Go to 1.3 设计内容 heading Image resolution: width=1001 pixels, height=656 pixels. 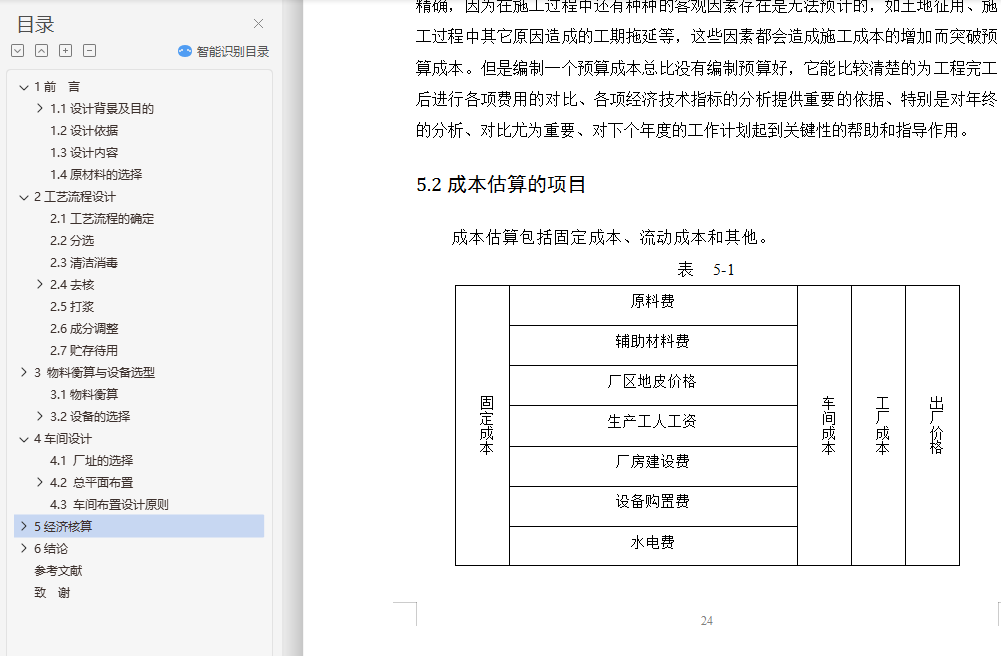[x=84, y=153]
